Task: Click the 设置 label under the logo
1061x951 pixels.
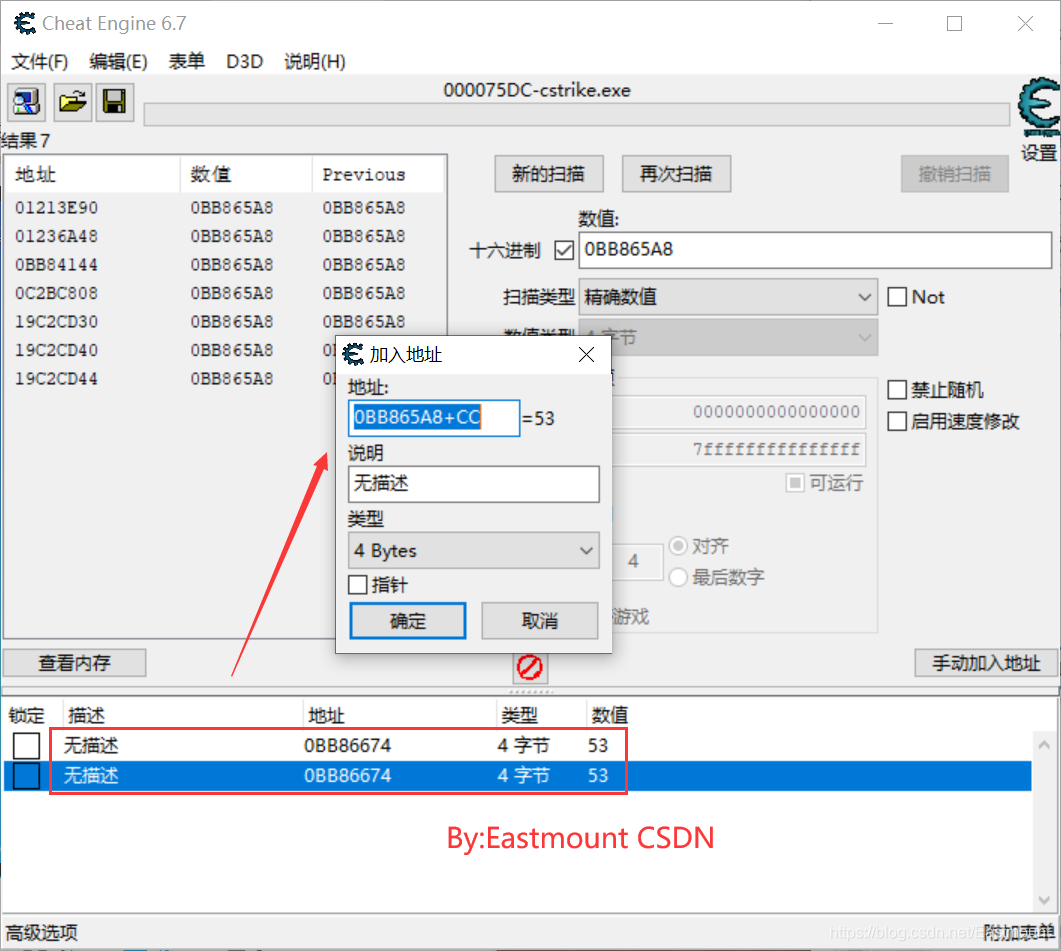Action: coord(1039,153)
